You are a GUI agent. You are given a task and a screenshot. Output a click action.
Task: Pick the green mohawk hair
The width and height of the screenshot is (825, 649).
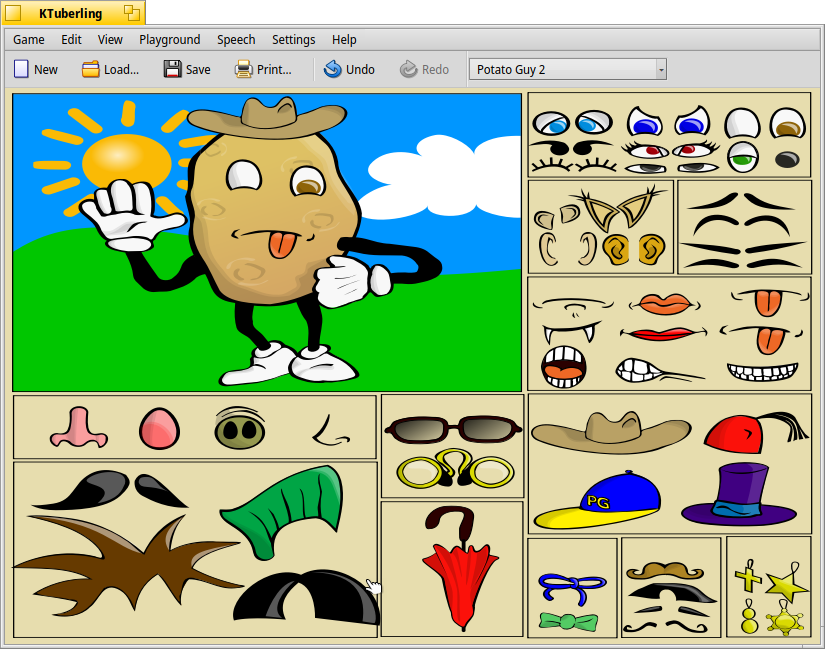[283, 512]
